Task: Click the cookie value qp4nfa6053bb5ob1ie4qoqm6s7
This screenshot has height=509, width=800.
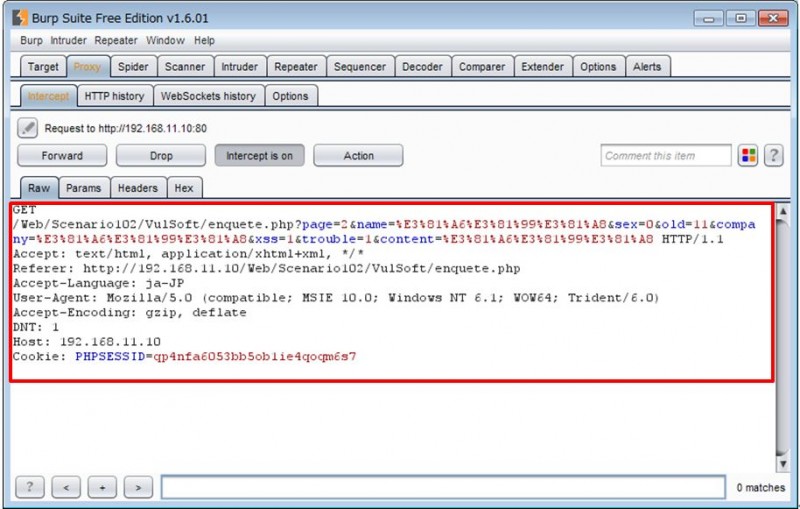Action: [255, 356]
